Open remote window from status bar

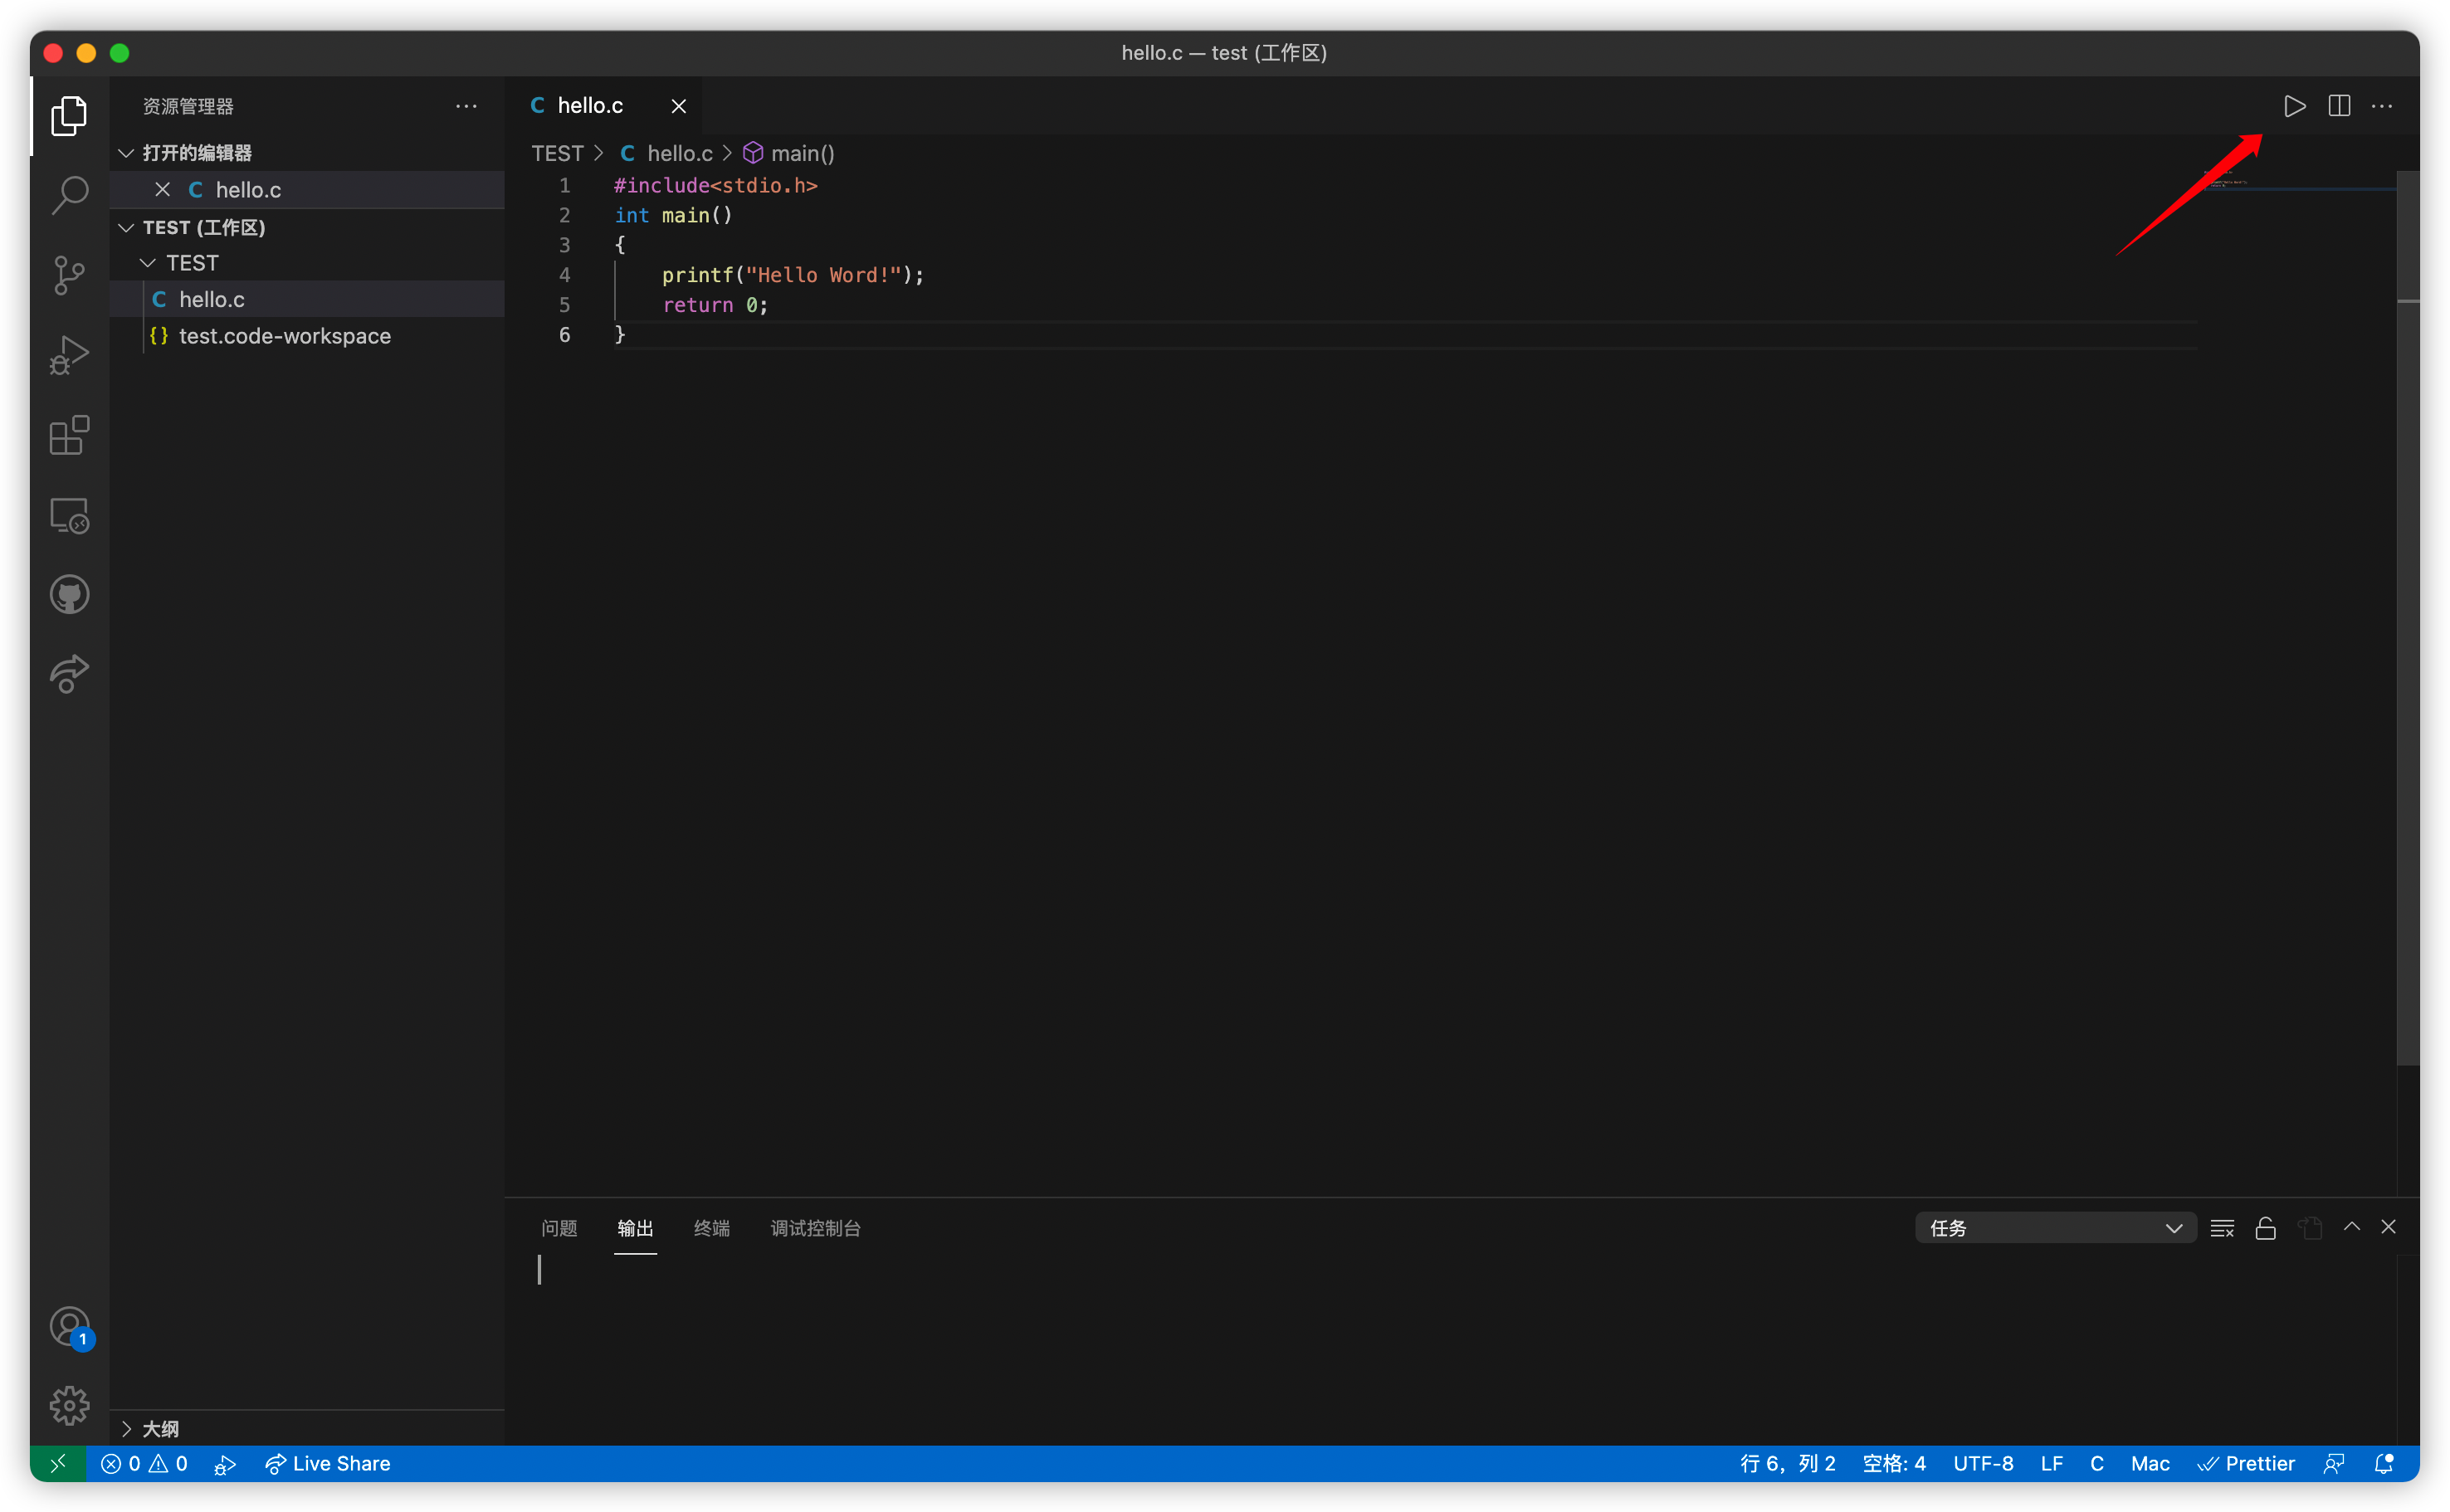tap(57, 1463)
